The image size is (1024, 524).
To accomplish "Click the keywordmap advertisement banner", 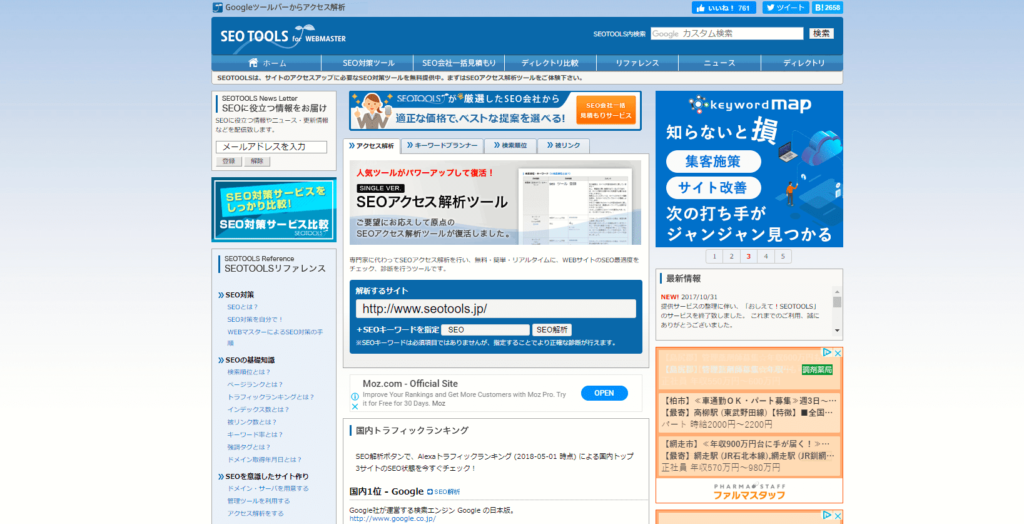I will click(749, 169).
